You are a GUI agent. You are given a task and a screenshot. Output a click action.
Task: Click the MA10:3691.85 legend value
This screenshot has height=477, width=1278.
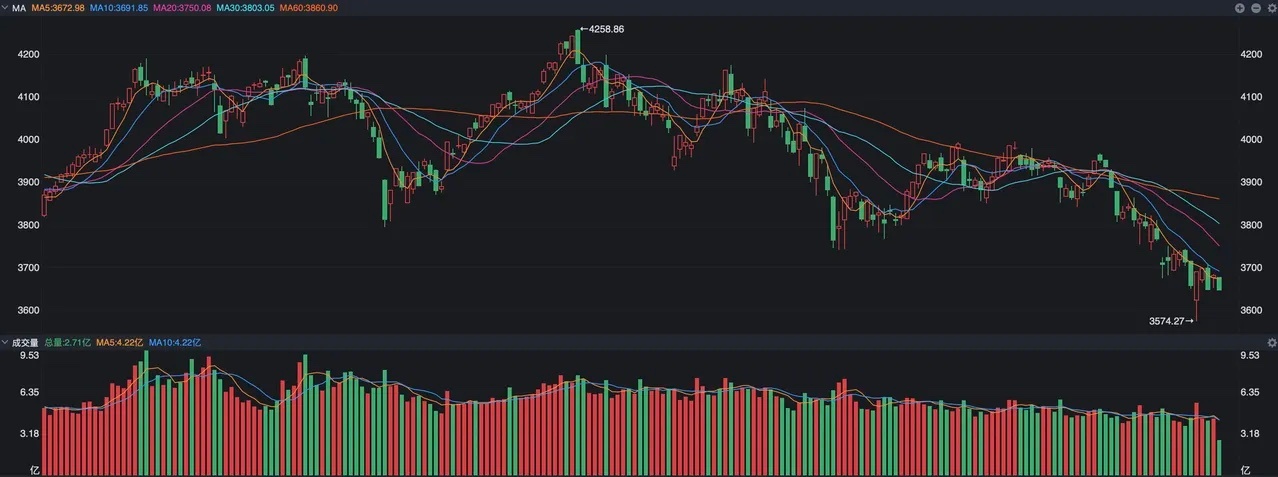(121, 8)
